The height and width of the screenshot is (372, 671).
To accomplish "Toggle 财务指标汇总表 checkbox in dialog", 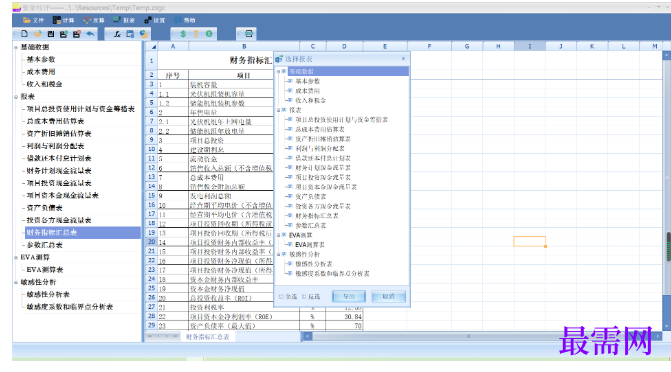I will (x=290, y=216).
